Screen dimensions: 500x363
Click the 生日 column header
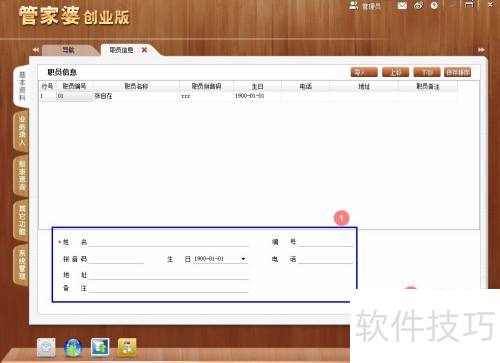pos(257,86)
